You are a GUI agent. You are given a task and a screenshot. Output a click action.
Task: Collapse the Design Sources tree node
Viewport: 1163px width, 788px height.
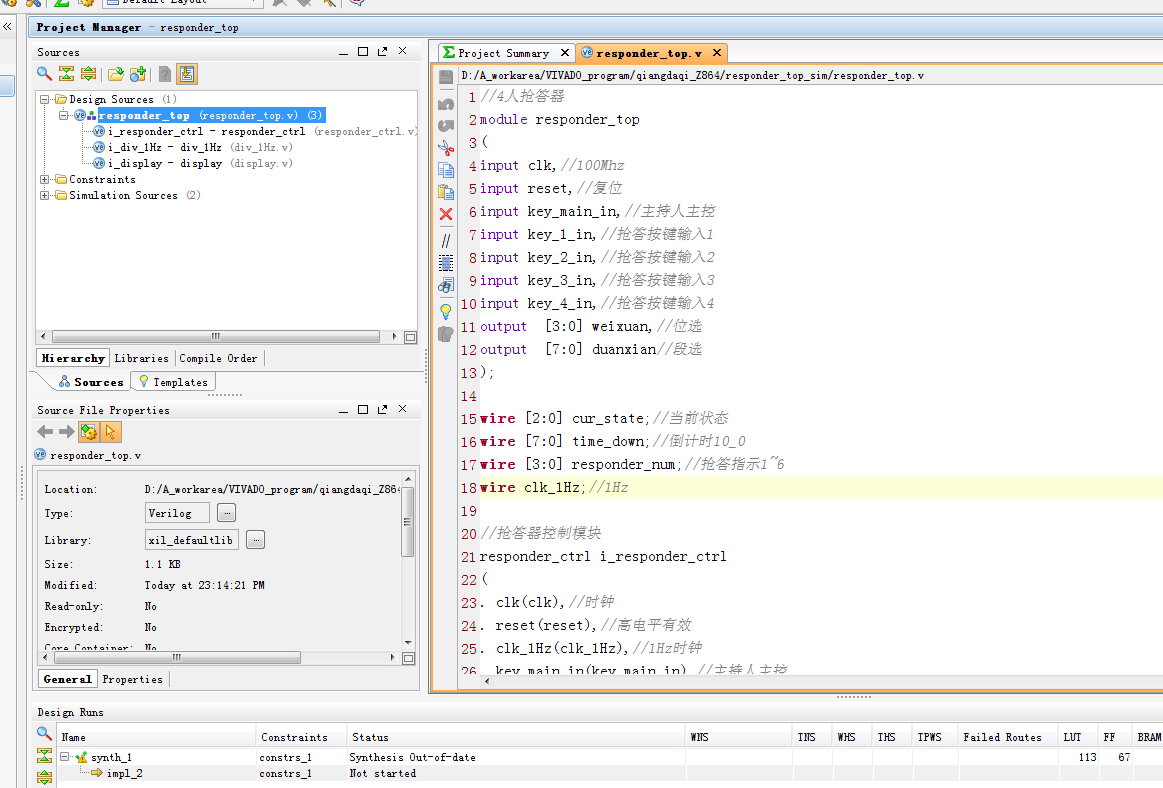[x=45, y=99]
